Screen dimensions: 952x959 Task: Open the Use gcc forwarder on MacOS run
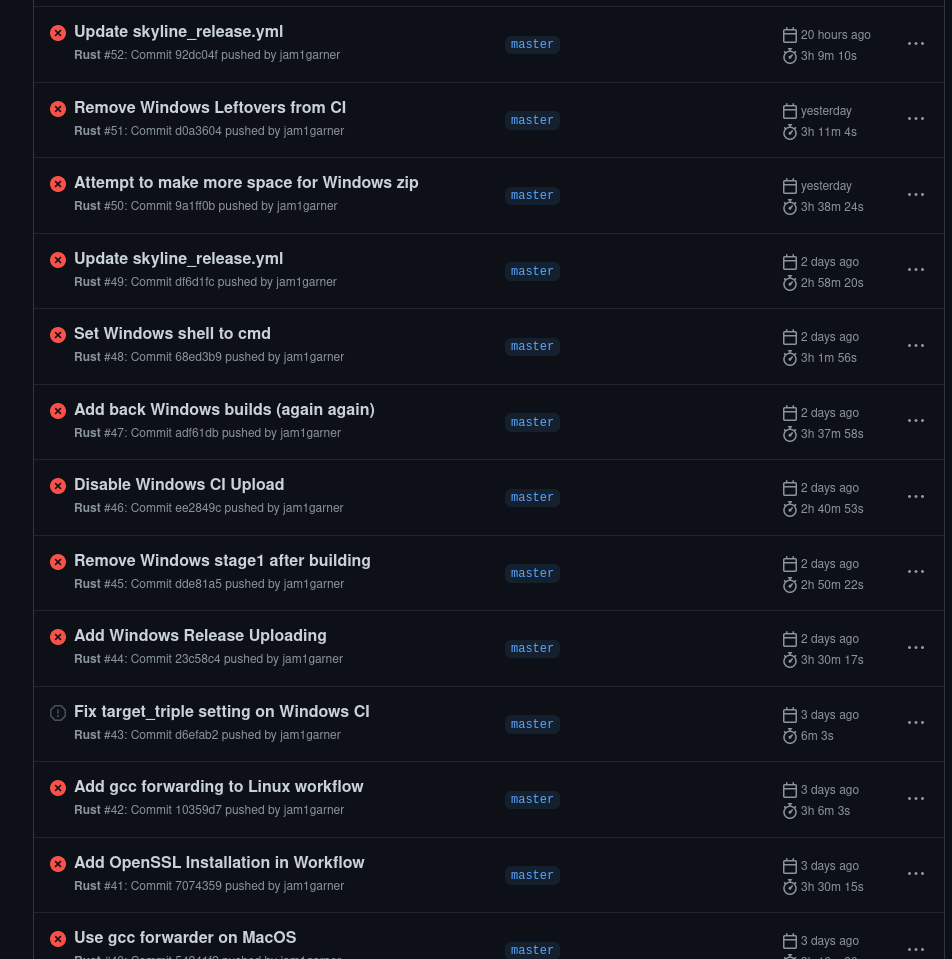185,938
